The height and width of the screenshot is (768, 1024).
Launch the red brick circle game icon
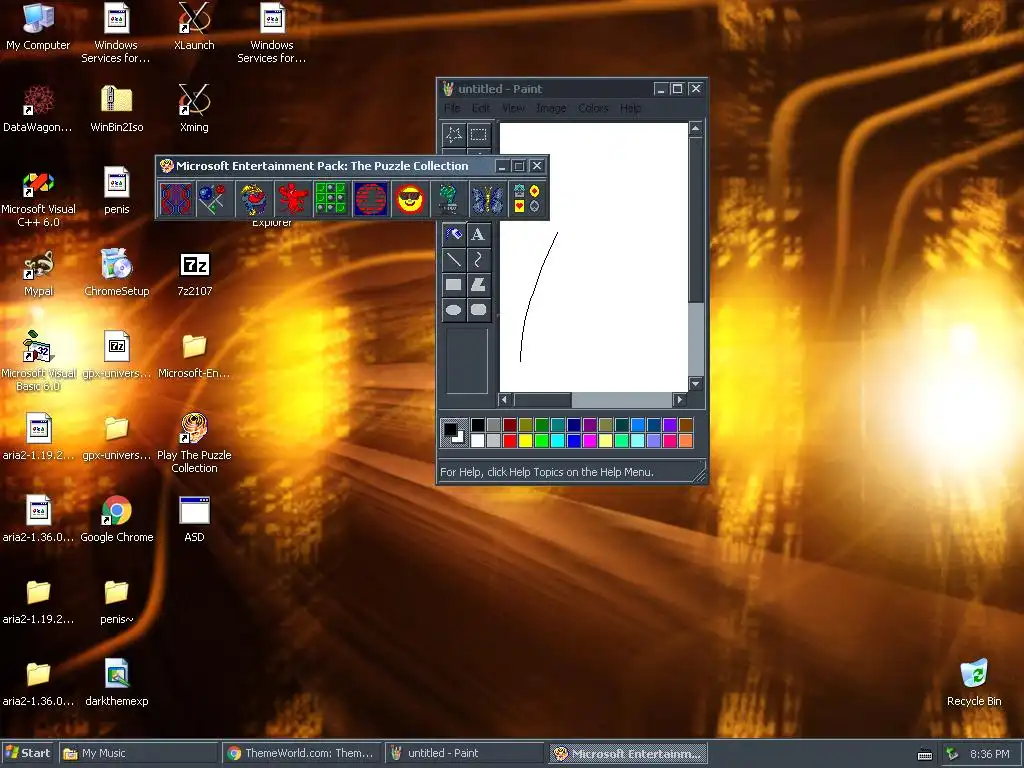pos(370,199)
